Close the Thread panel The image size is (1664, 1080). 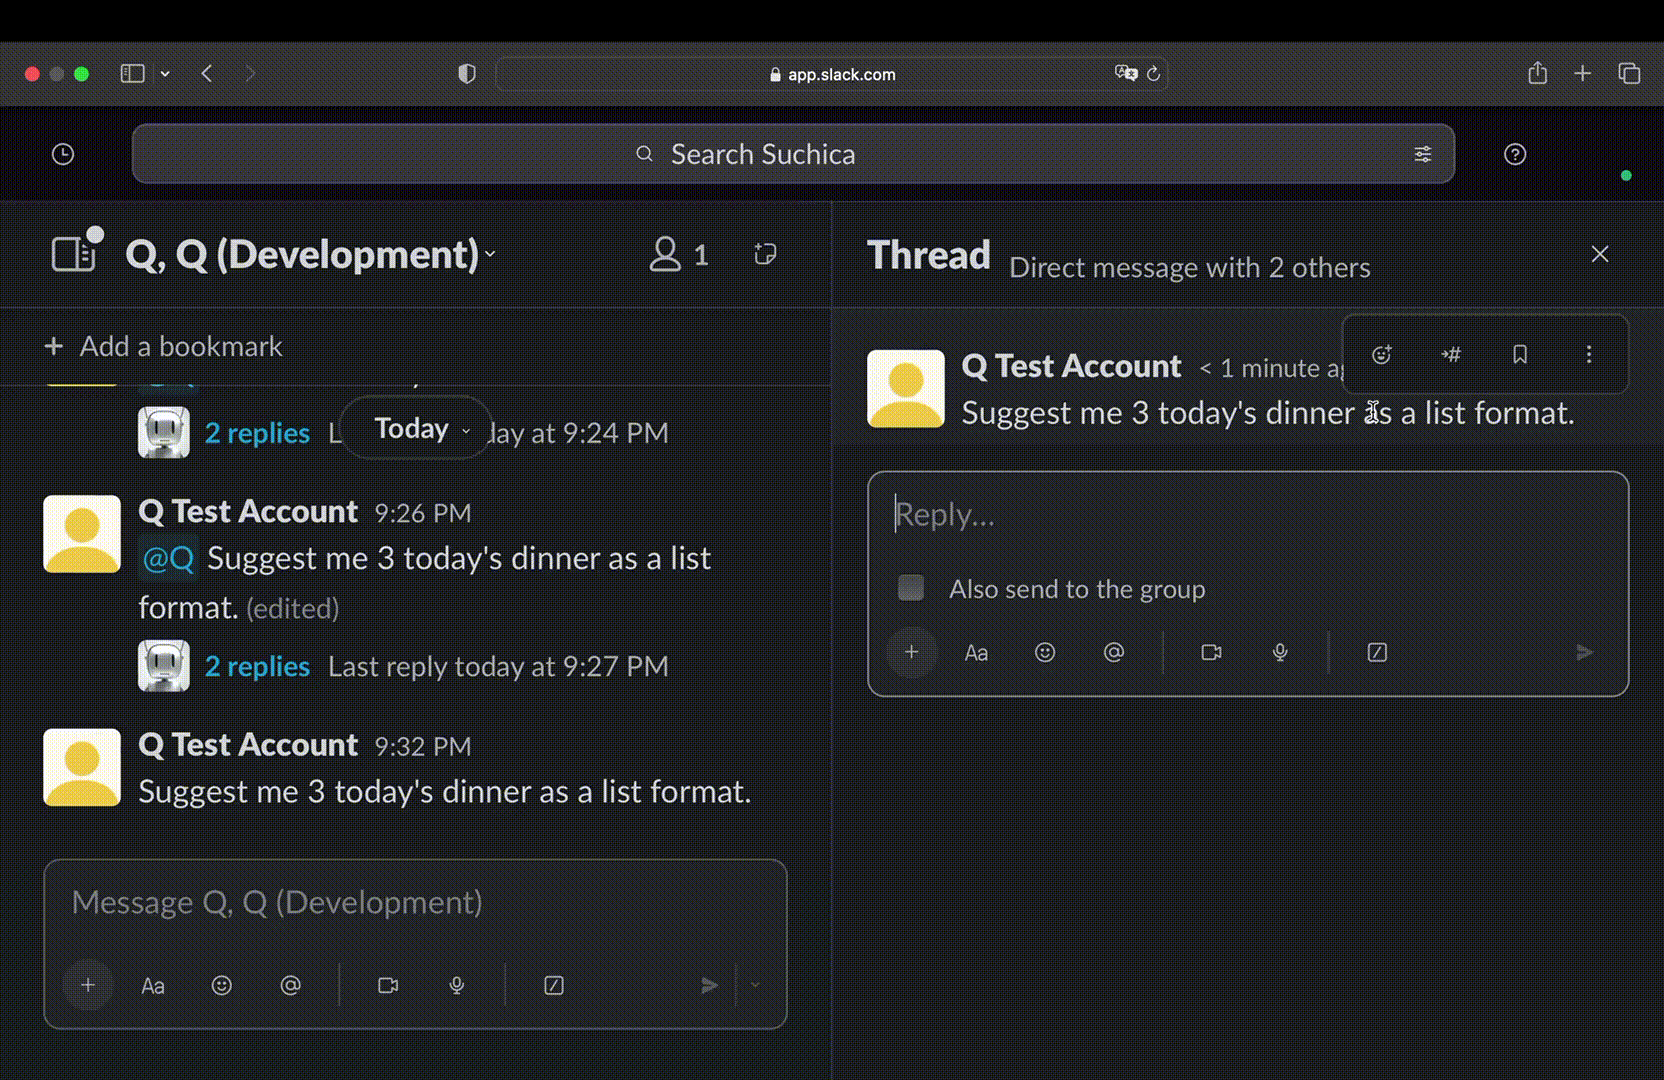pos(1600,254)
